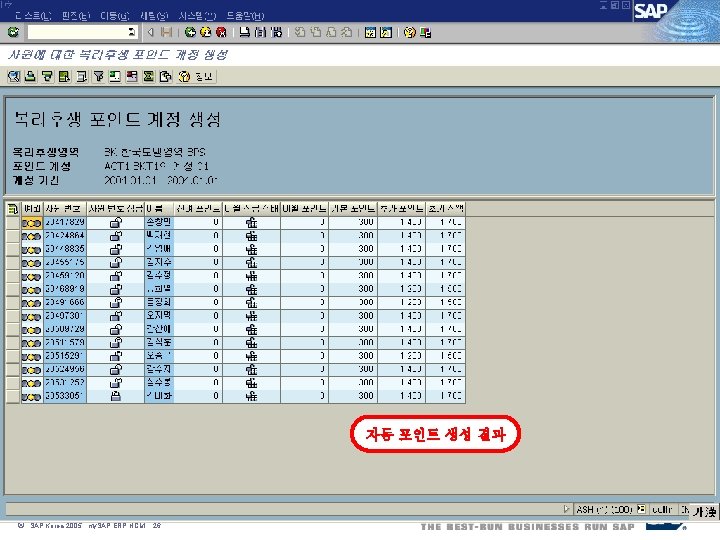Open the 시스템(Y) menu
The height and width of the screenshot is (540, 720).
coord(197,16)
